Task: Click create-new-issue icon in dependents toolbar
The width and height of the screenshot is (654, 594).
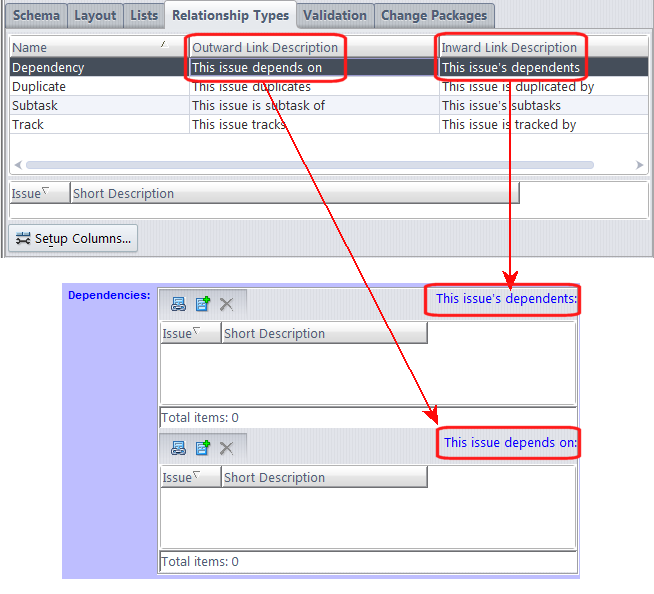Action: (x=202, y=304)
